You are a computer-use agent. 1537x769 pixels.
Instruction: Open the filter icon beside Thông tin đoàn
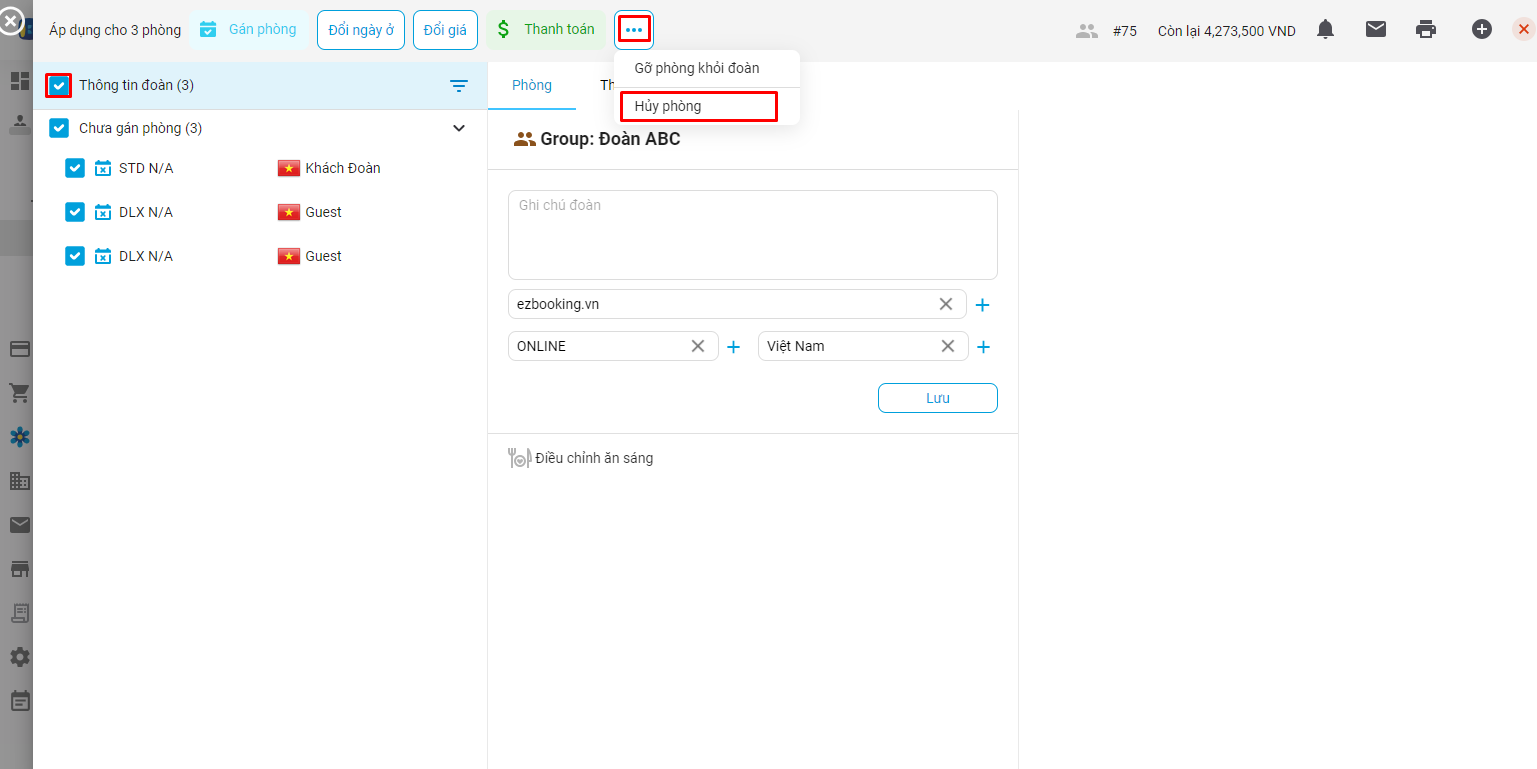[459, 86]
